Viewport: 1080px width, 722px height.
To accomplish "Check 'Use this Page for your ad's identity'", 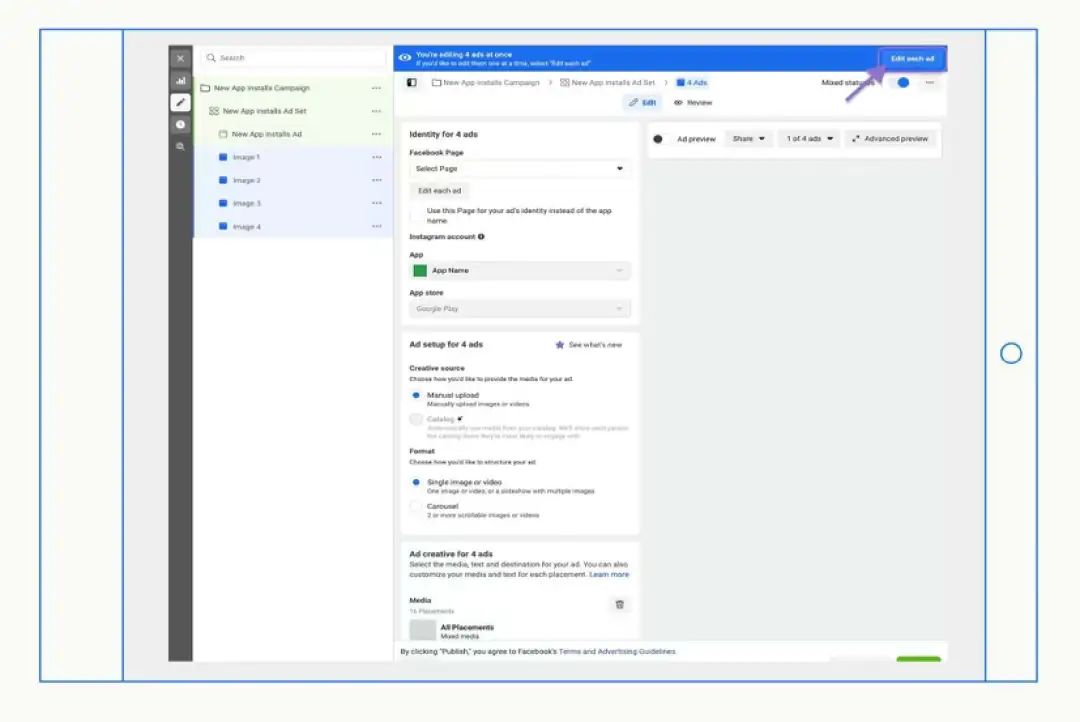I will click(x=416, y=216).
